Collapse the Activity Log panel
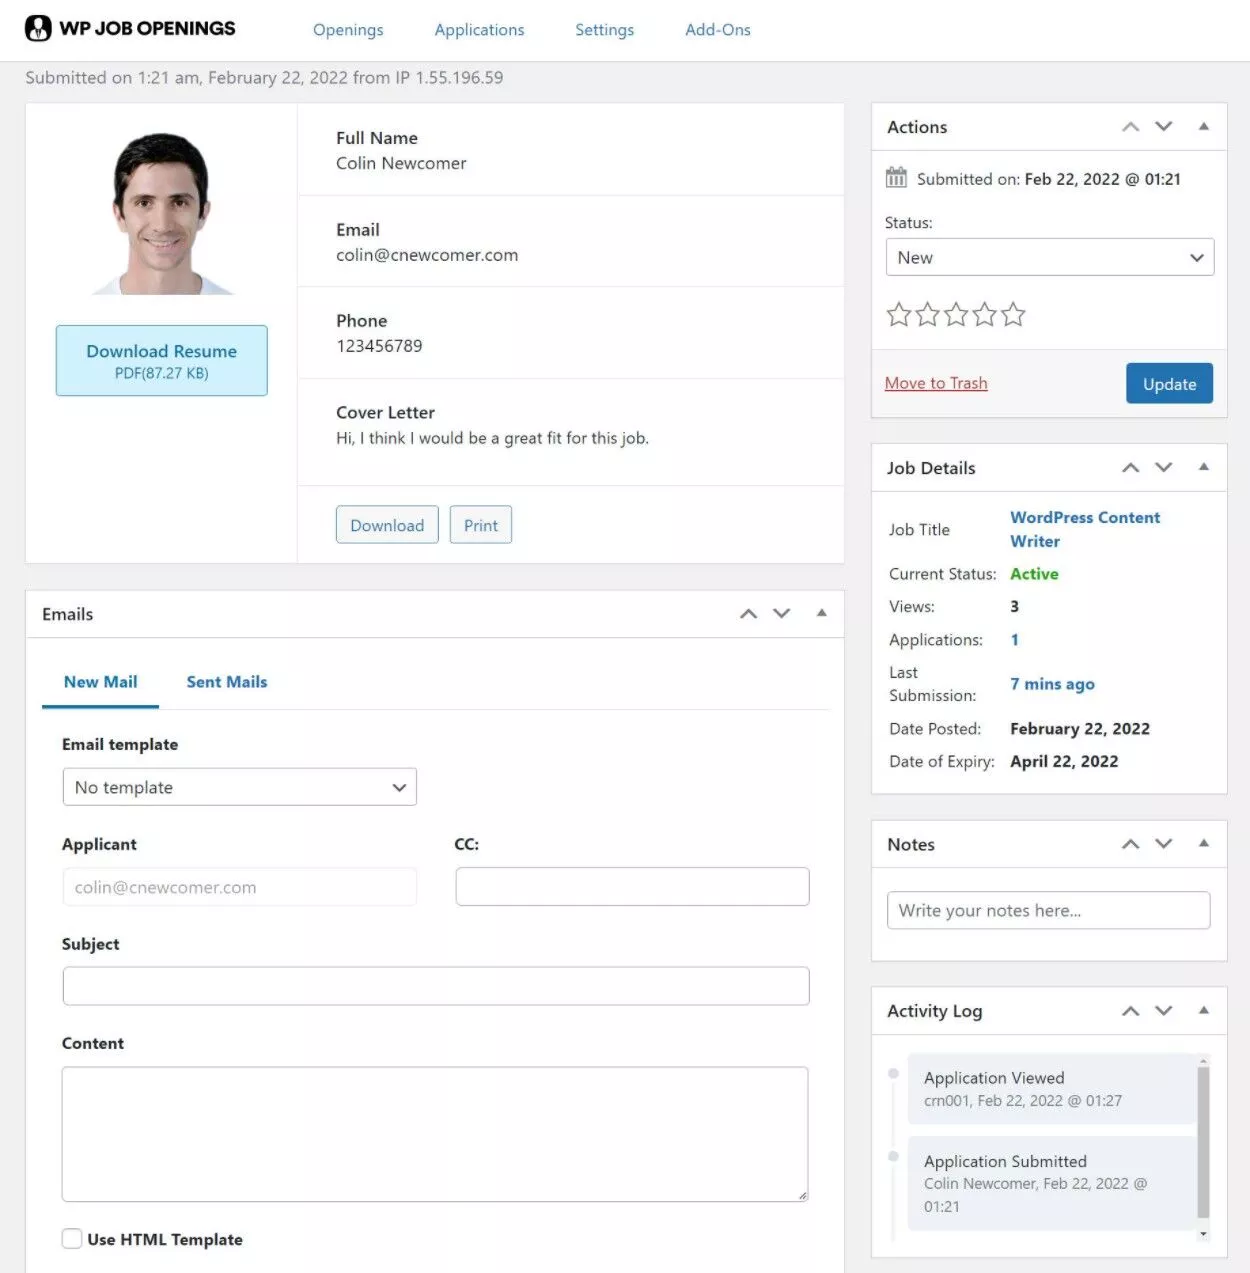1250x1273 pixels. pos(1204,1011)
